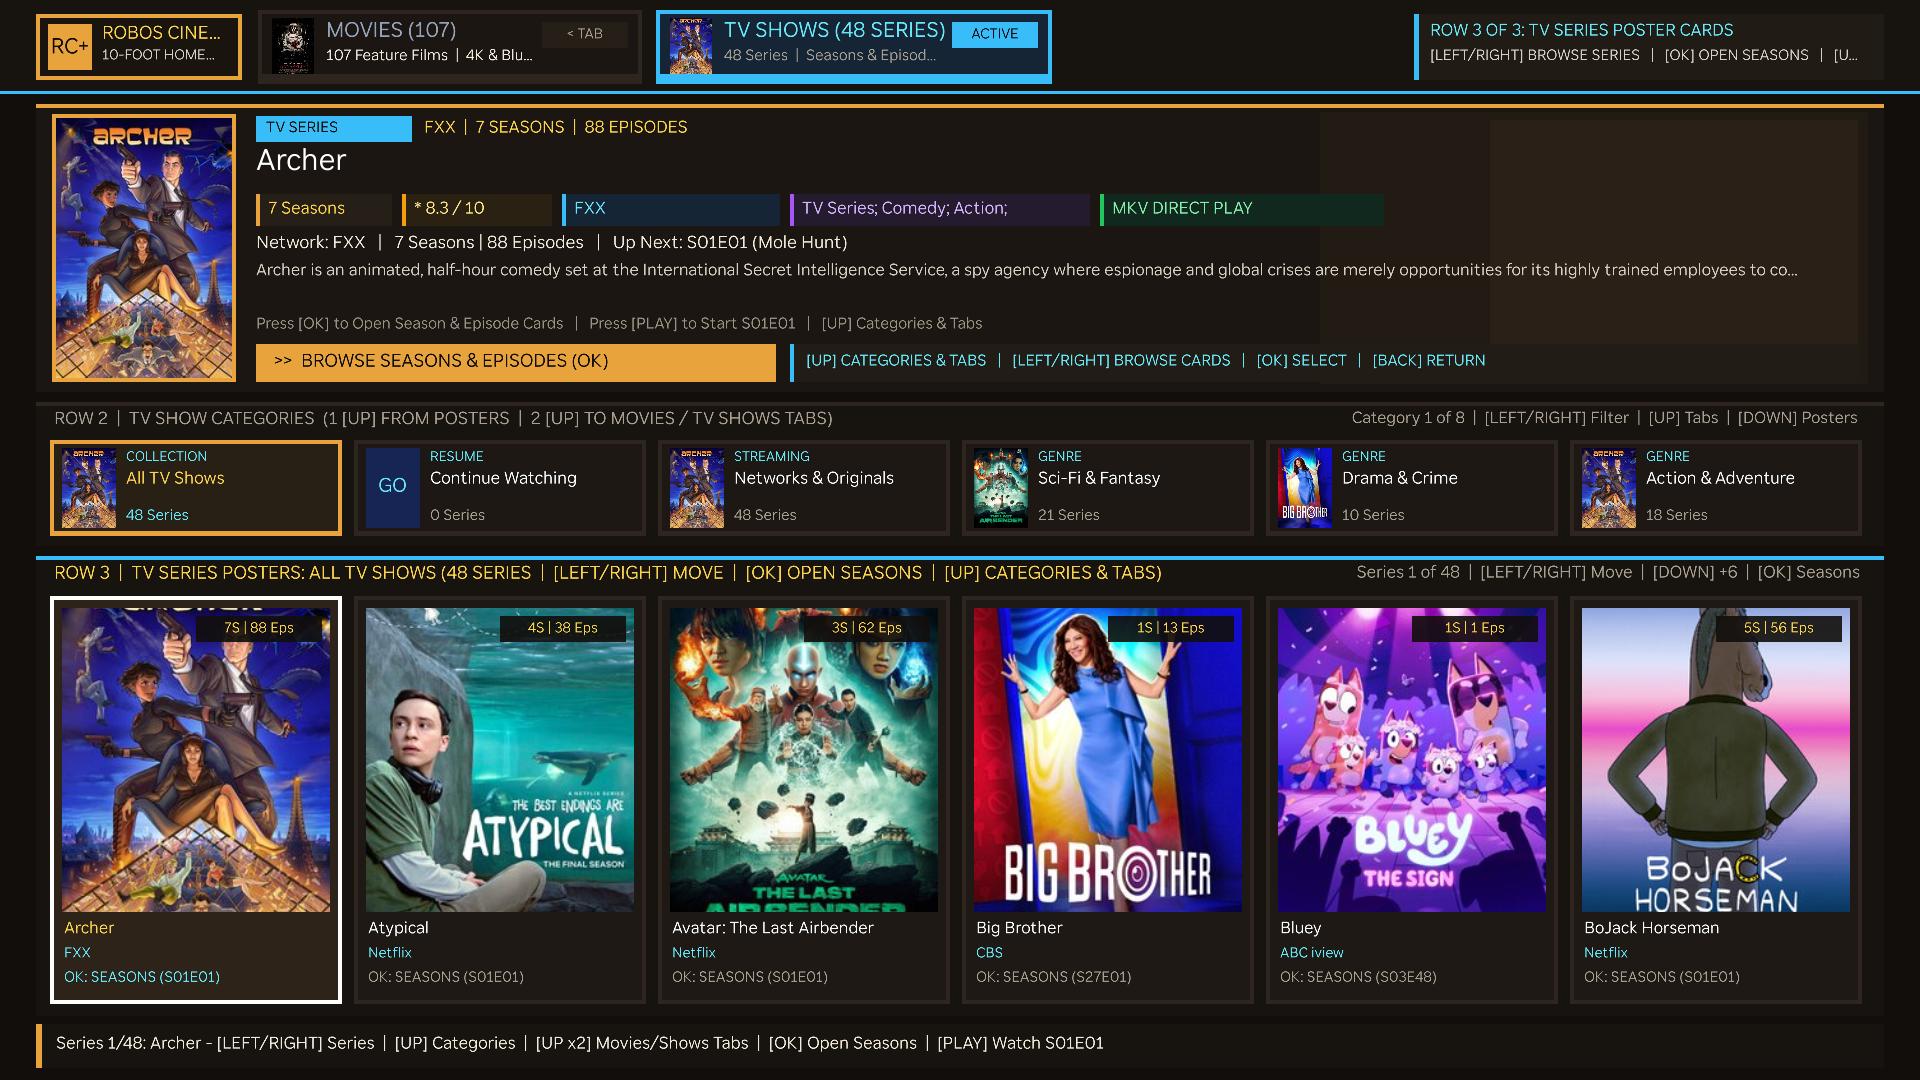Click the Series 1 of 48 indicator
1920x1080 pixels.
point(1407,573)
